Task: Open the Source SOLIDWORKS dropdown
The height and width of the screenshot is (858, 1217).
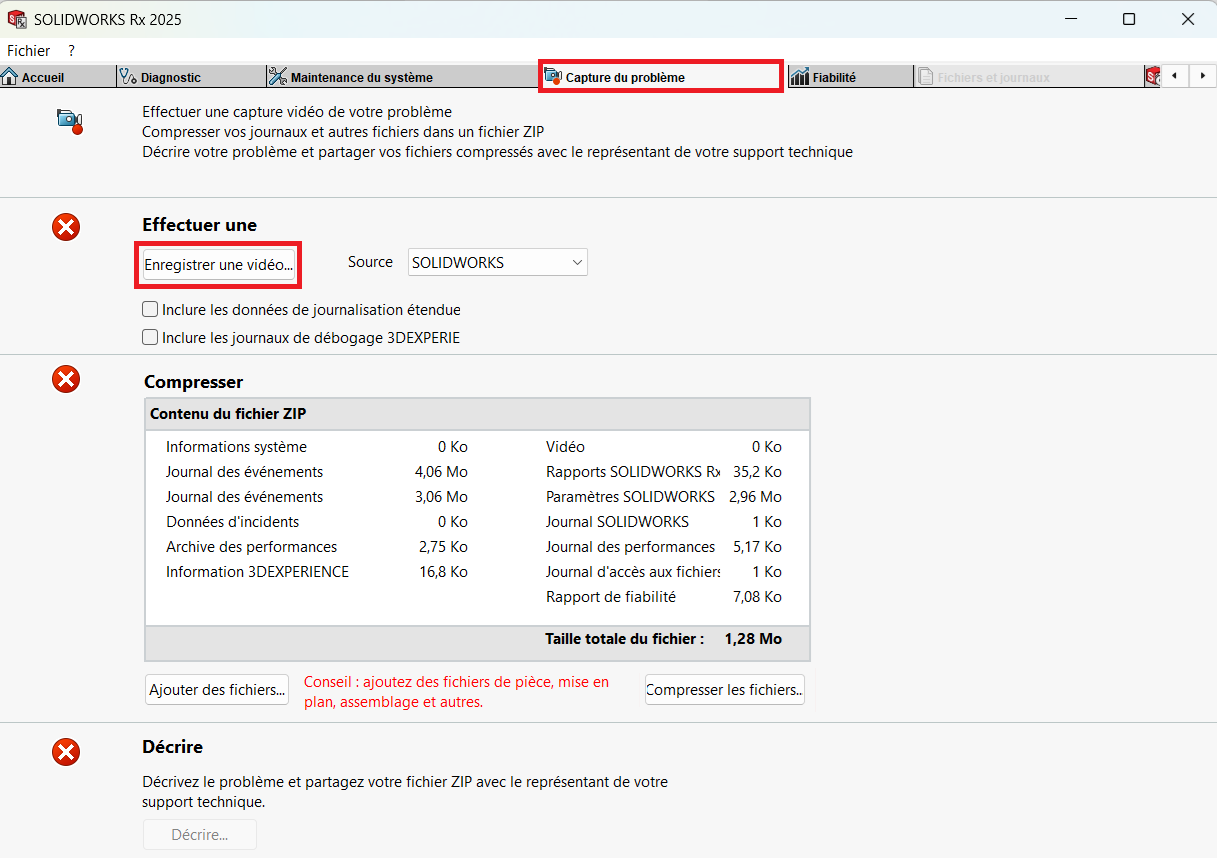Action: (497, 262)
